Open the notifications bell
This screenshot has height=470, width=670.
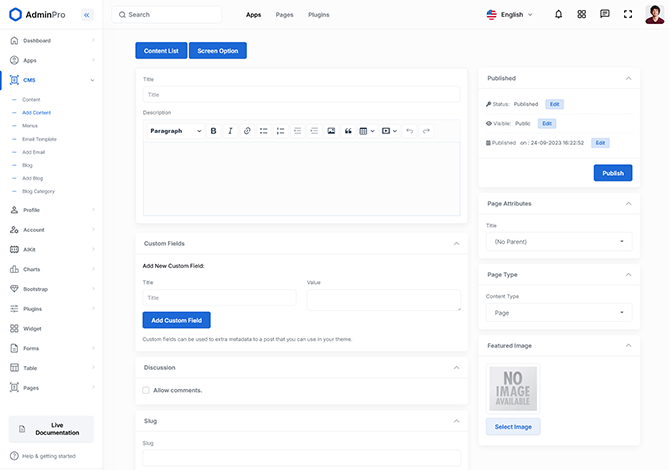[558, 15]
